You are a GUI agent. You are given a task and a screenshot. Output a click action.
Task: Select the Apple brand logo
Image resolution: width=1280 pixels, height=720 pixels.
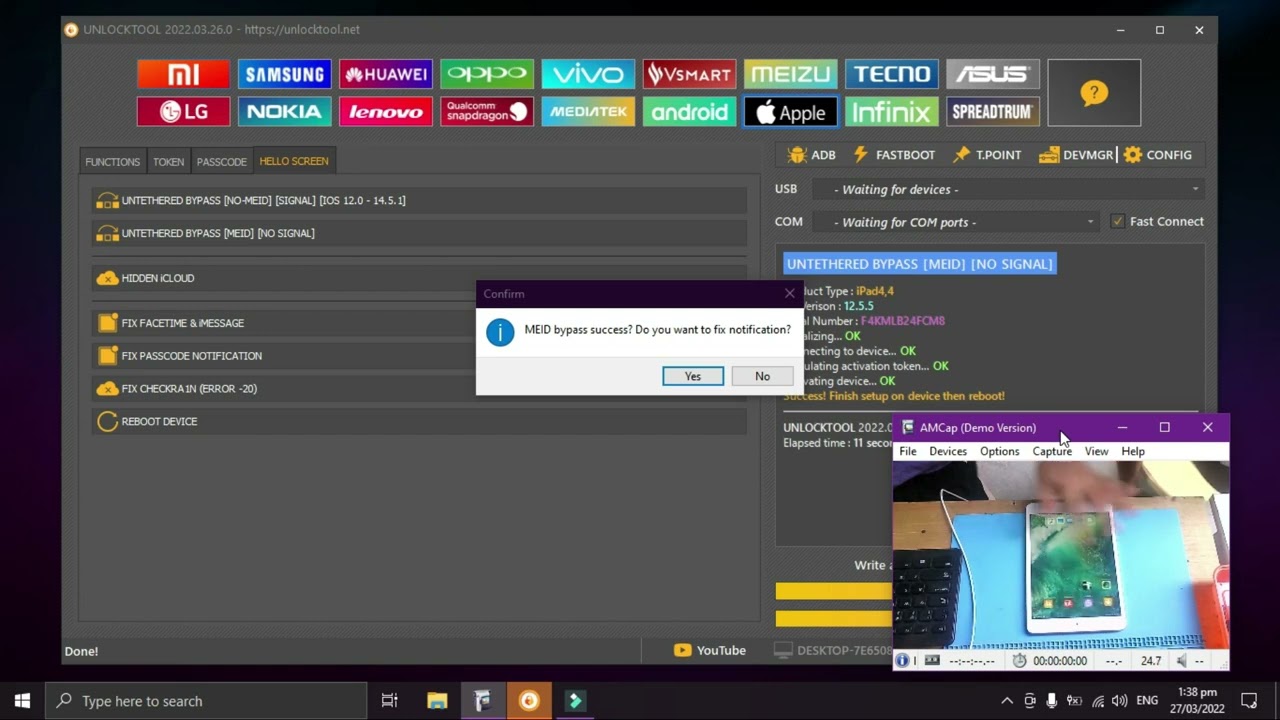click(790, 112)
